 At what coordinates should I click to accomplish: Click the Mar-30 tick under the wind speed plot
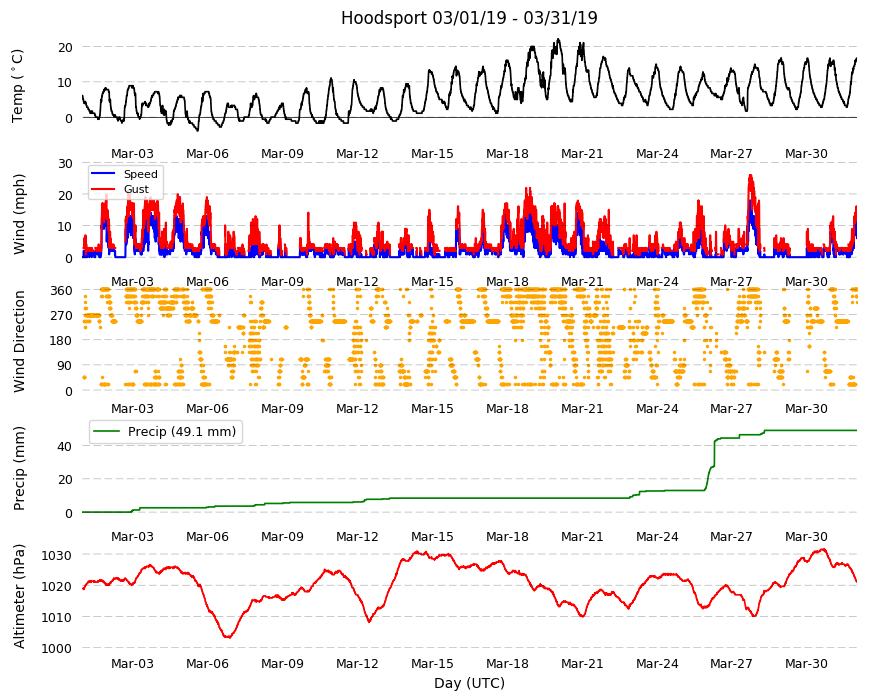(806, 282)
